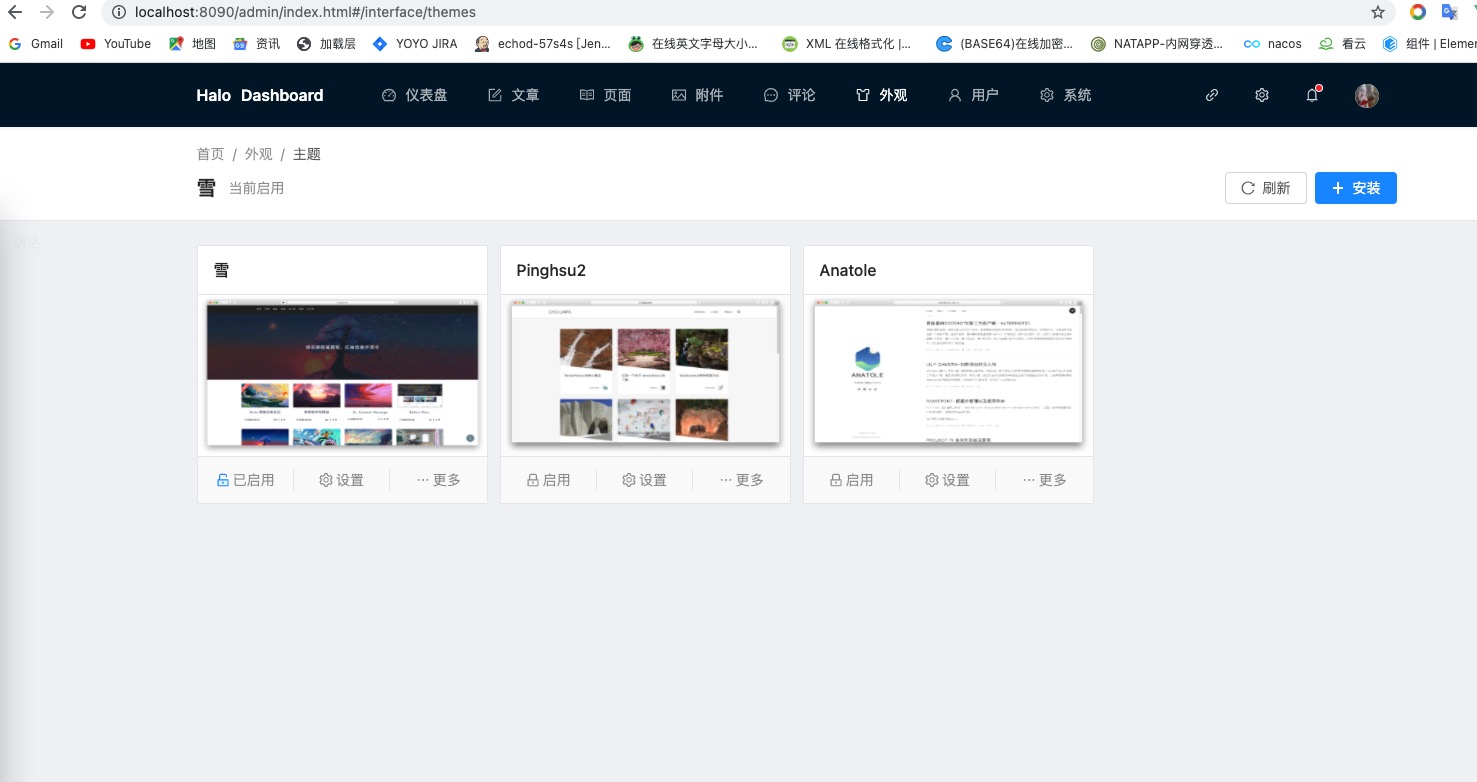Enable the Anatole theme
1477x782 pixels.
[x=851, y=480]
